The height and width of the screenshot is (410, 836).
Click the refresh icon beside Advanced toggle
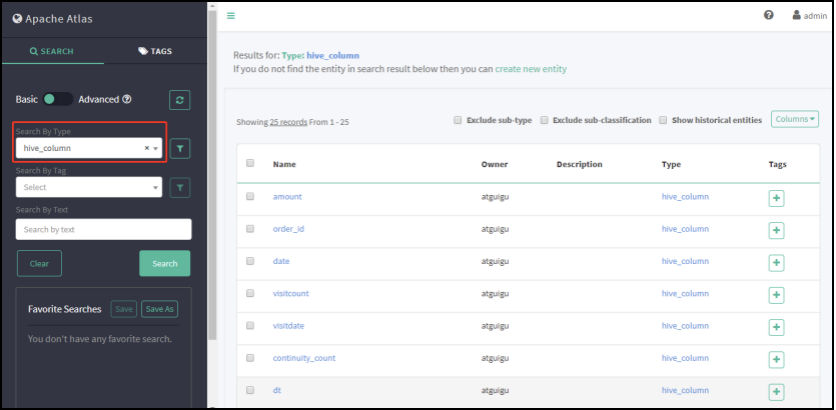coord(180,99)
